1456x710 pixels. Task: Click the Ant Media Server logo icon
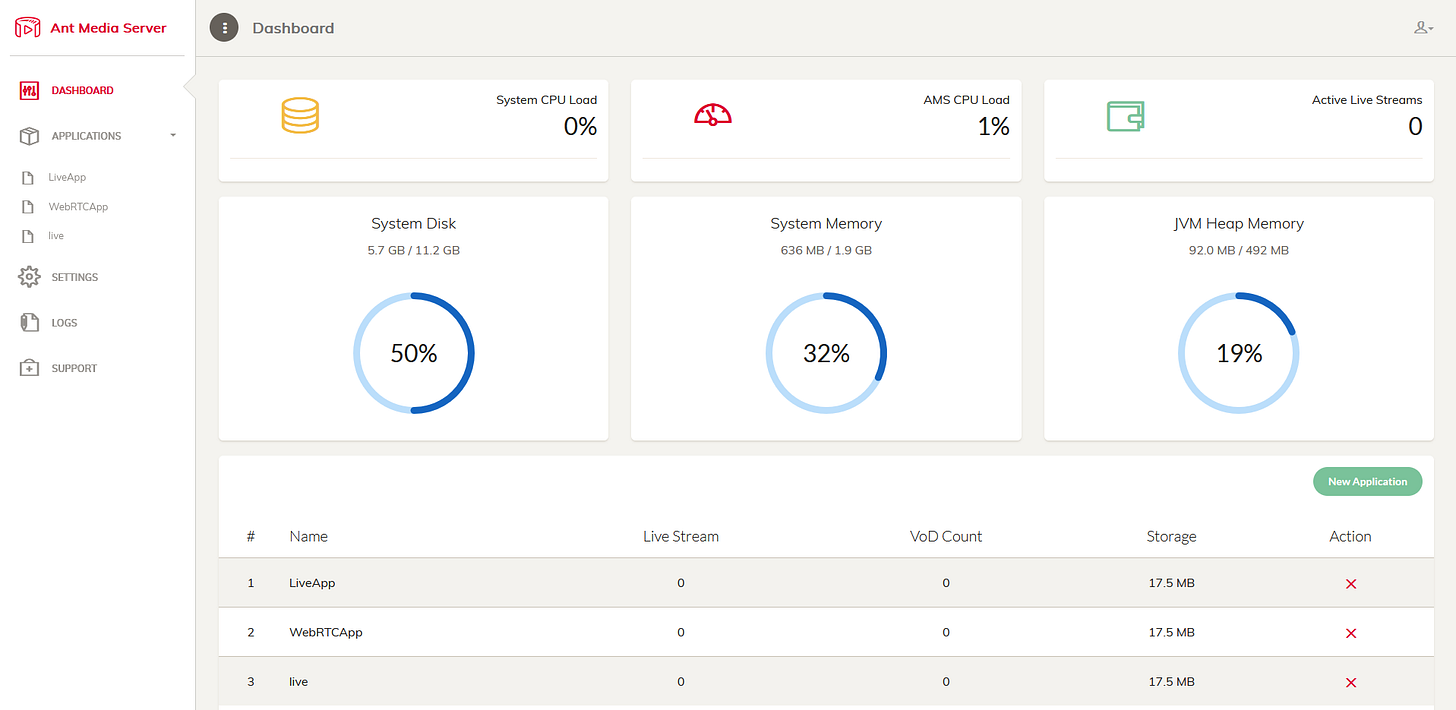[x=27, y=28]
